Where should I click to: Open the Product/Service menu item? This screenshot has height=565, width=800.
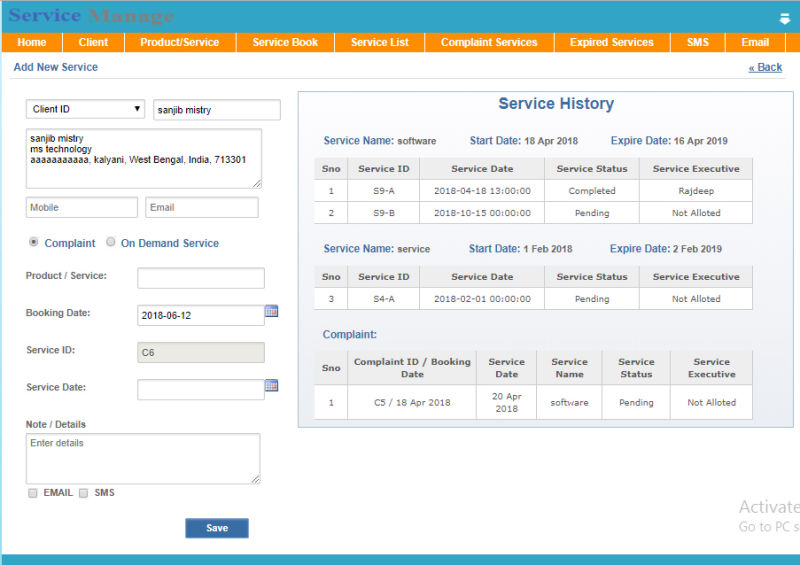179,42
